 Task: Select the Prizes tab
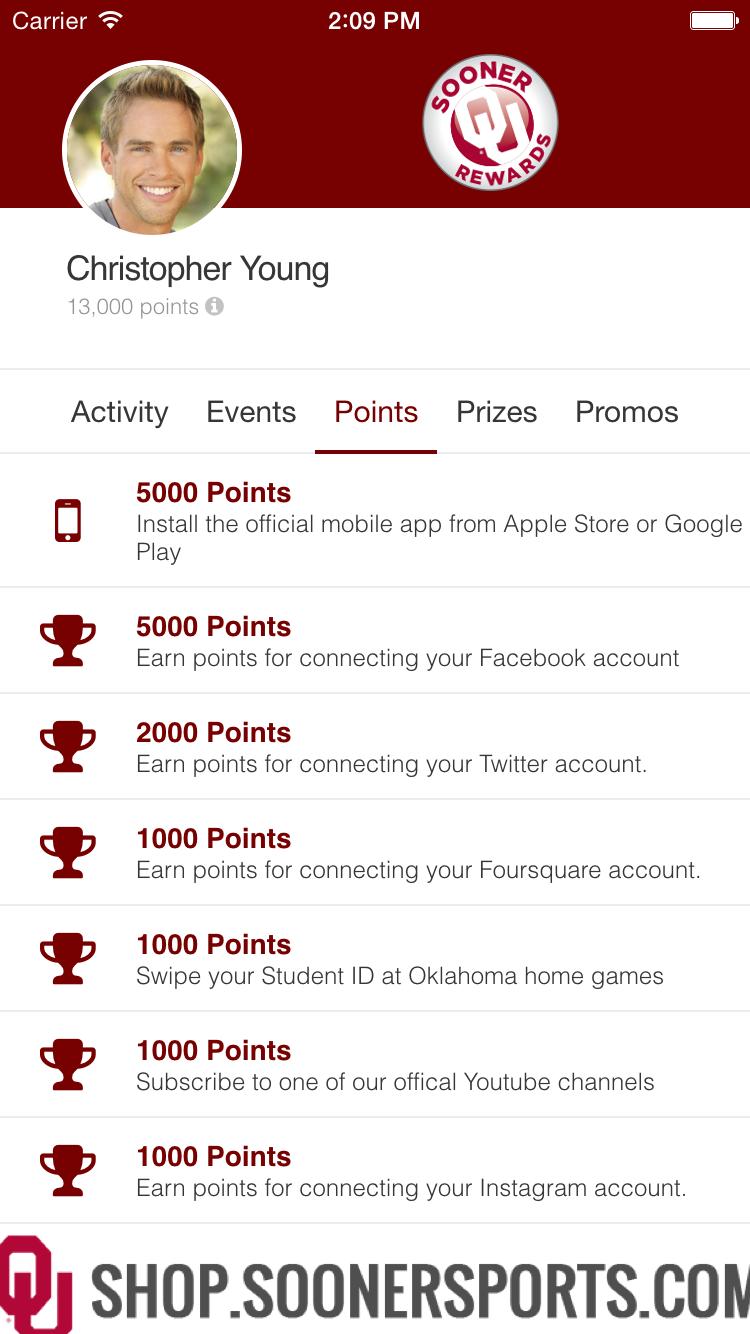497,412
